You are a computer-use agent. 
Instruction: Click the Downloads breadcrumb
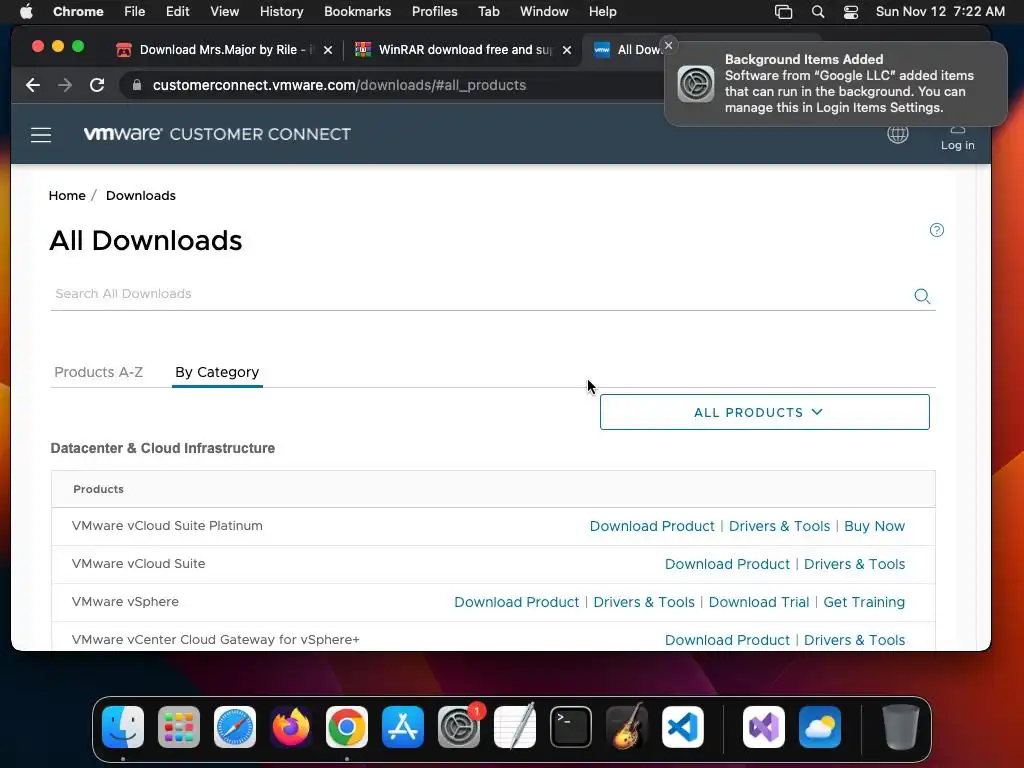click(x=140, y=196)
